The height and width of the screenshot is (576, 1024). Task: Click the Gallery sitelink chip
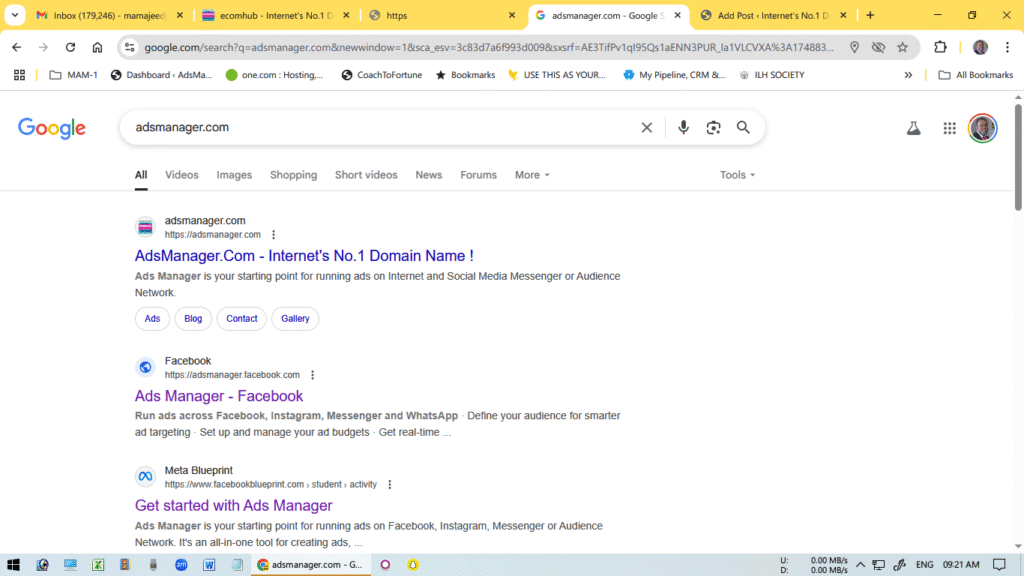(295, 319)
